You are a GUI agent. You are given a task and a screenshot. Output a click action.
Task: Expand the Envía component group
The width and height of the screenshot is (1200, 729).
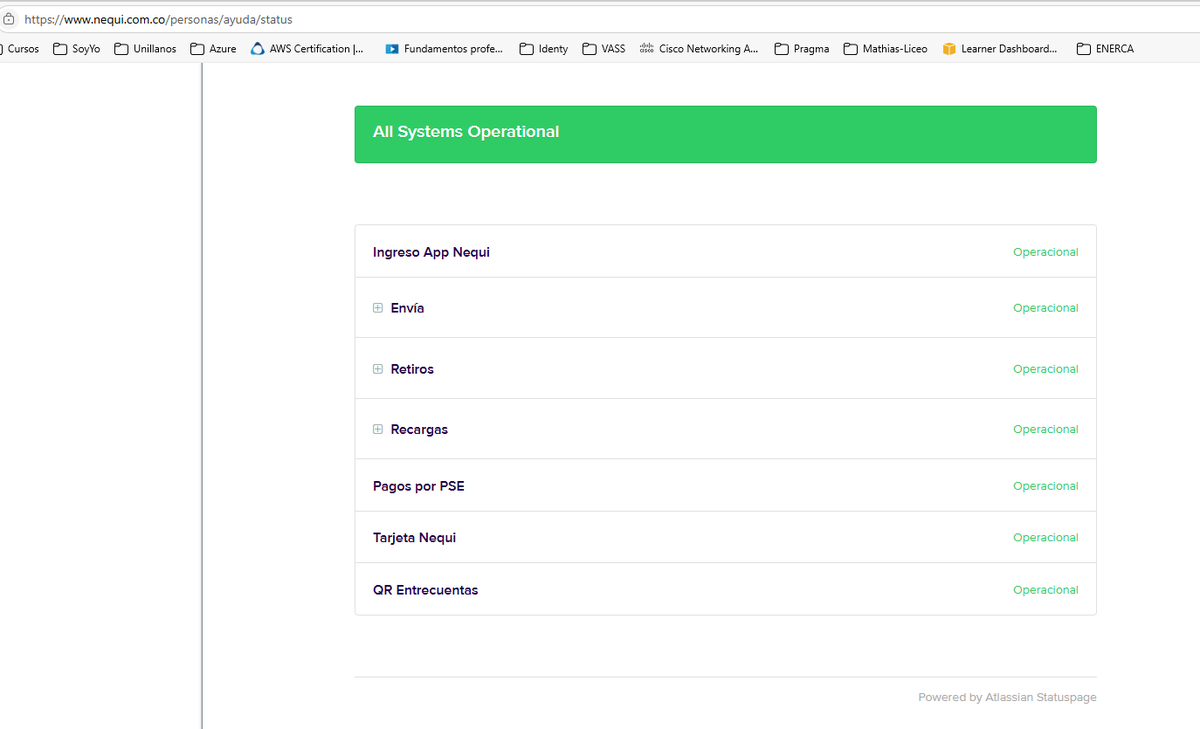(x=378, y=308)
